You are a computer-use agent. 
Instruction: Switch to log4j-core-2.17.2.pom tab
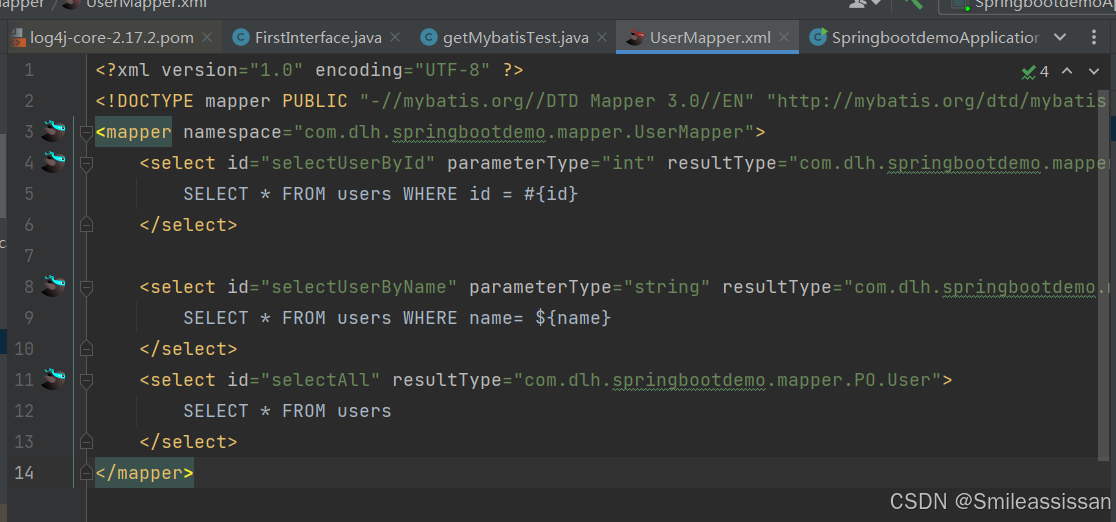click(112, 37)
